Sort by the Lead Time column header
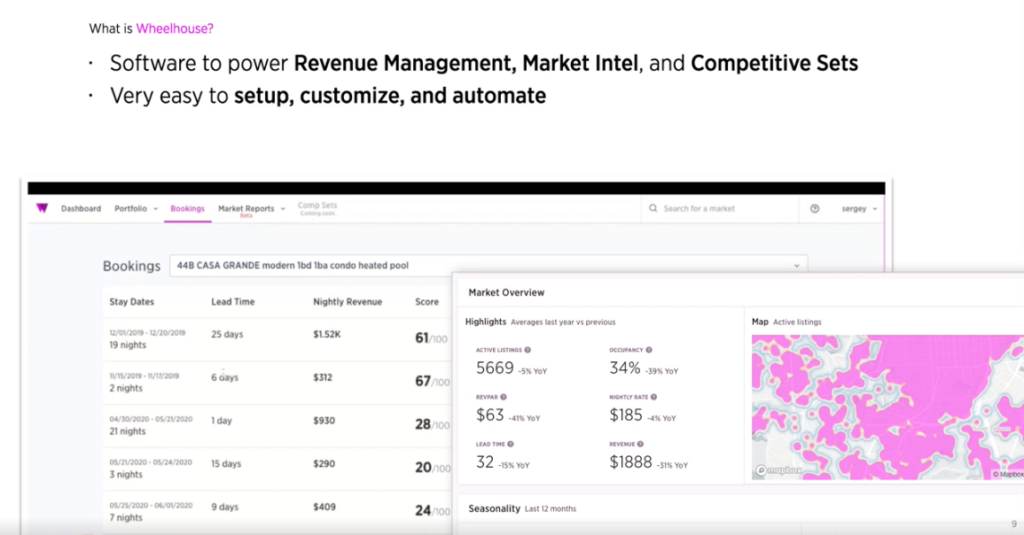Screen dimensions: 1024x535 pos(233,302)
